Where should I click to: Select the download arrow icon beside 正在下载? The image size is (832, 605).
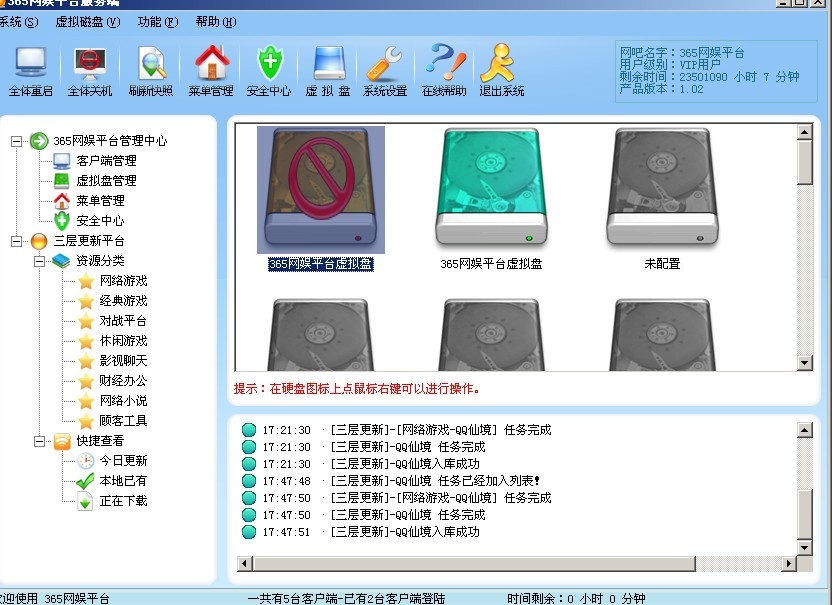[85, 501]
